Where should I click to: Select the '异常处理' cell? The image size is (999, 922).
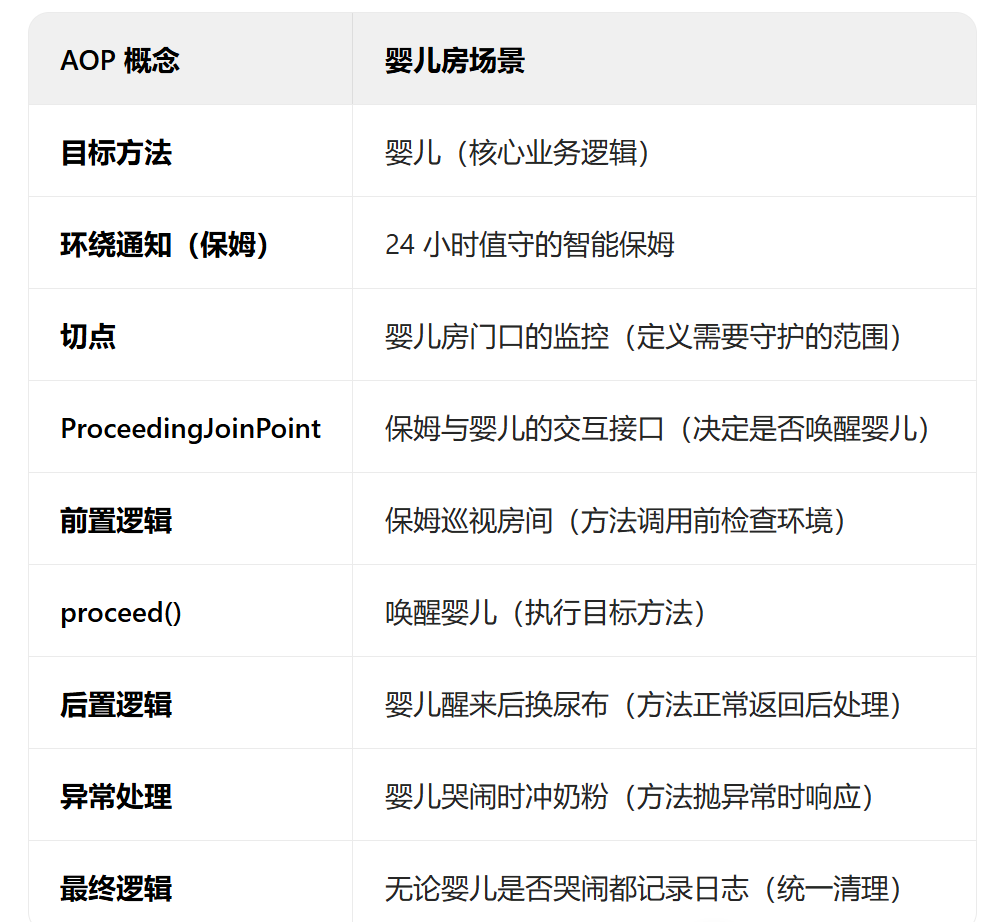click(190, 795)
